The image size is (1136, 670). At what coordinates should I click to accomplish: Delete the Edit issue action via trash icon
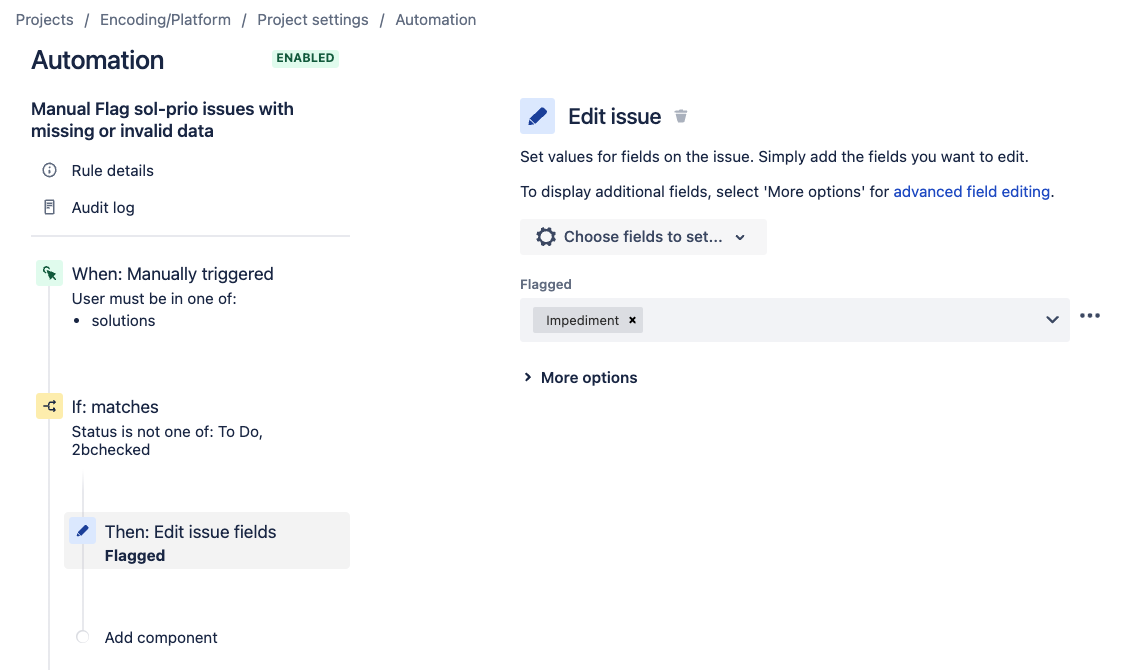[681, 116]
